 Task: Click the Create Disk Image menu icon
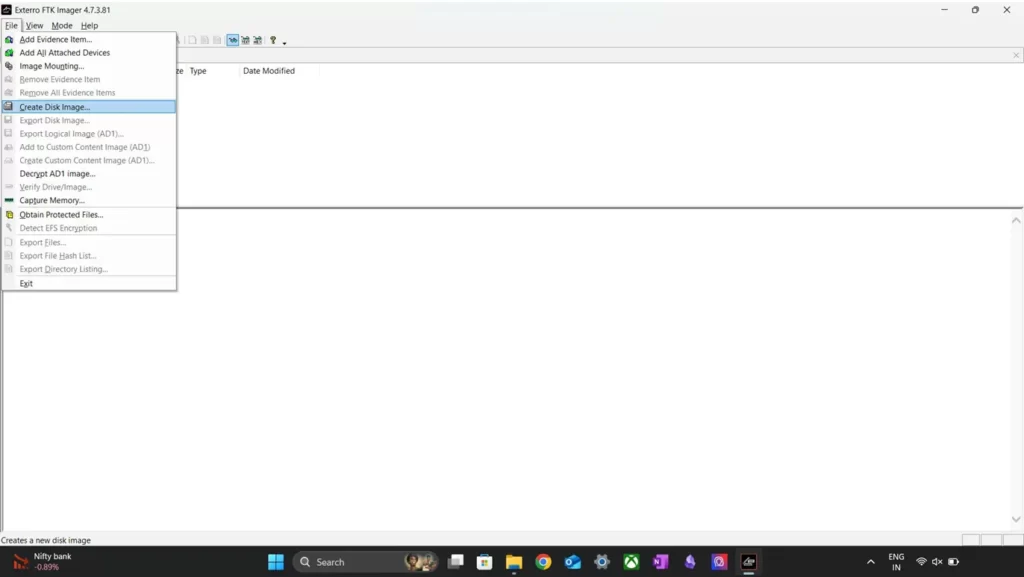point(9,107)
